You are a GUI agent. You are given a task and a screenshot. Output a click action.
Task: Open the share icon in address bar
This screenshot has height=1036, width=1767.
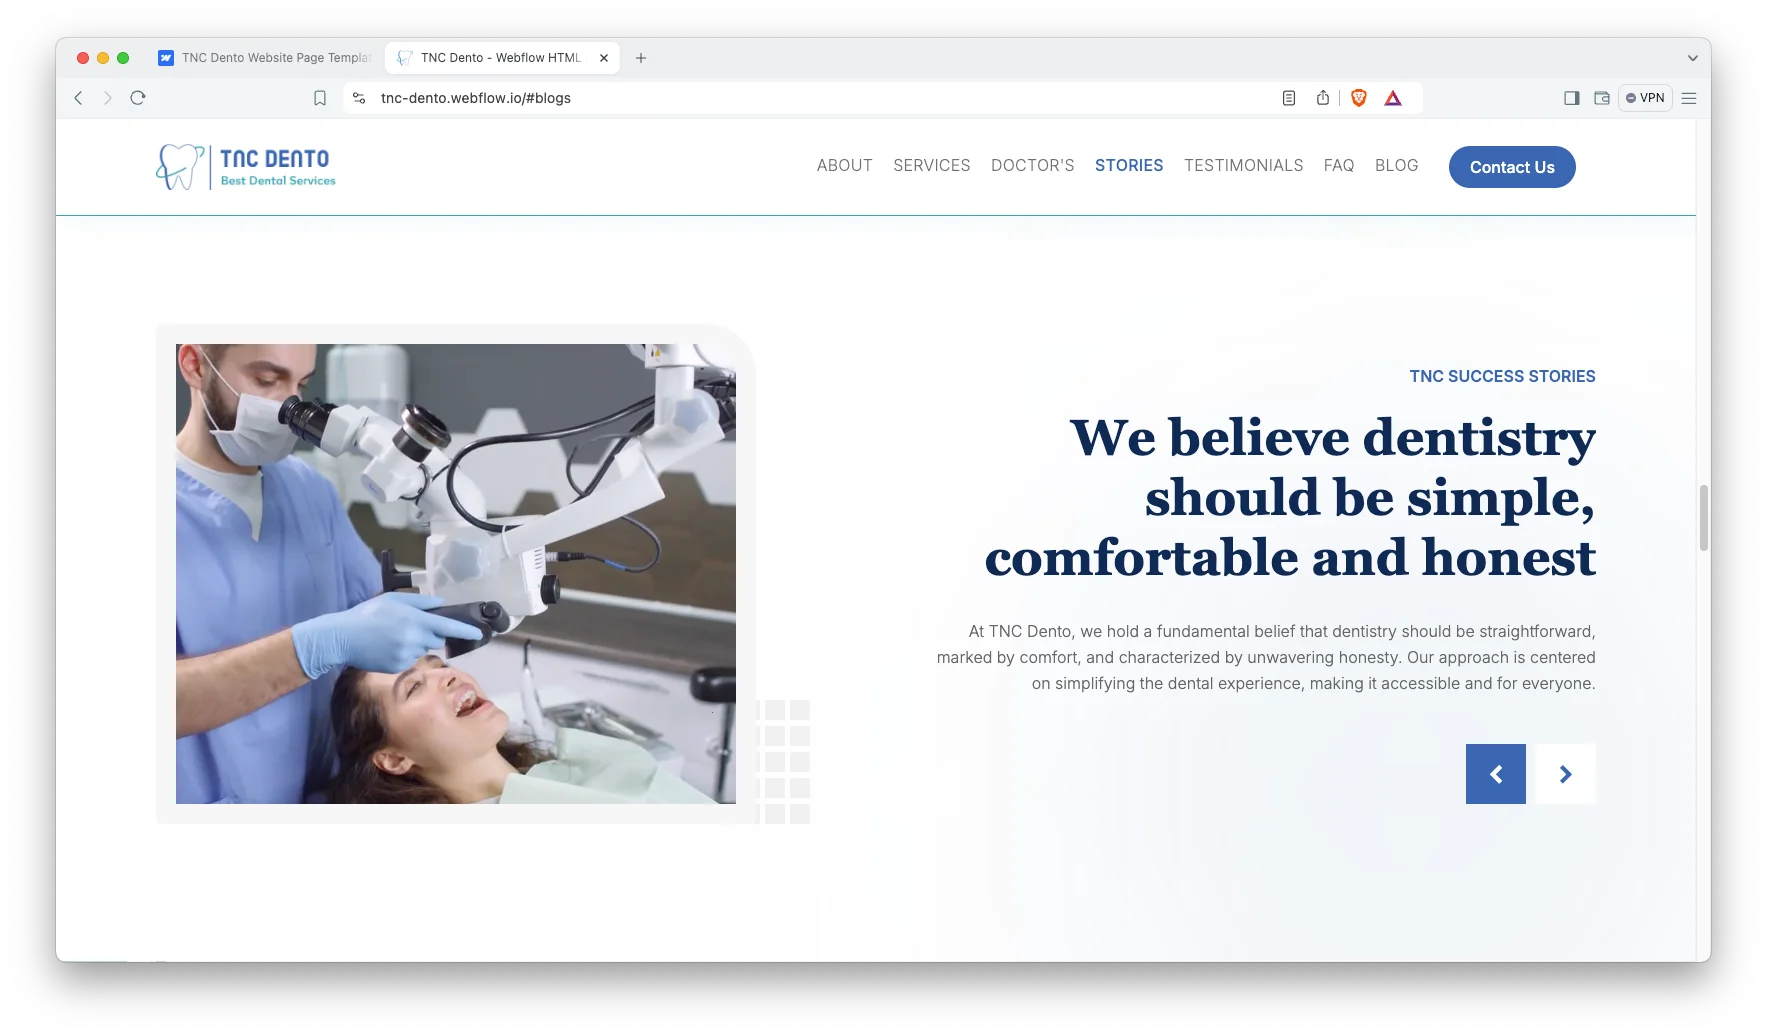point(1323,98)
